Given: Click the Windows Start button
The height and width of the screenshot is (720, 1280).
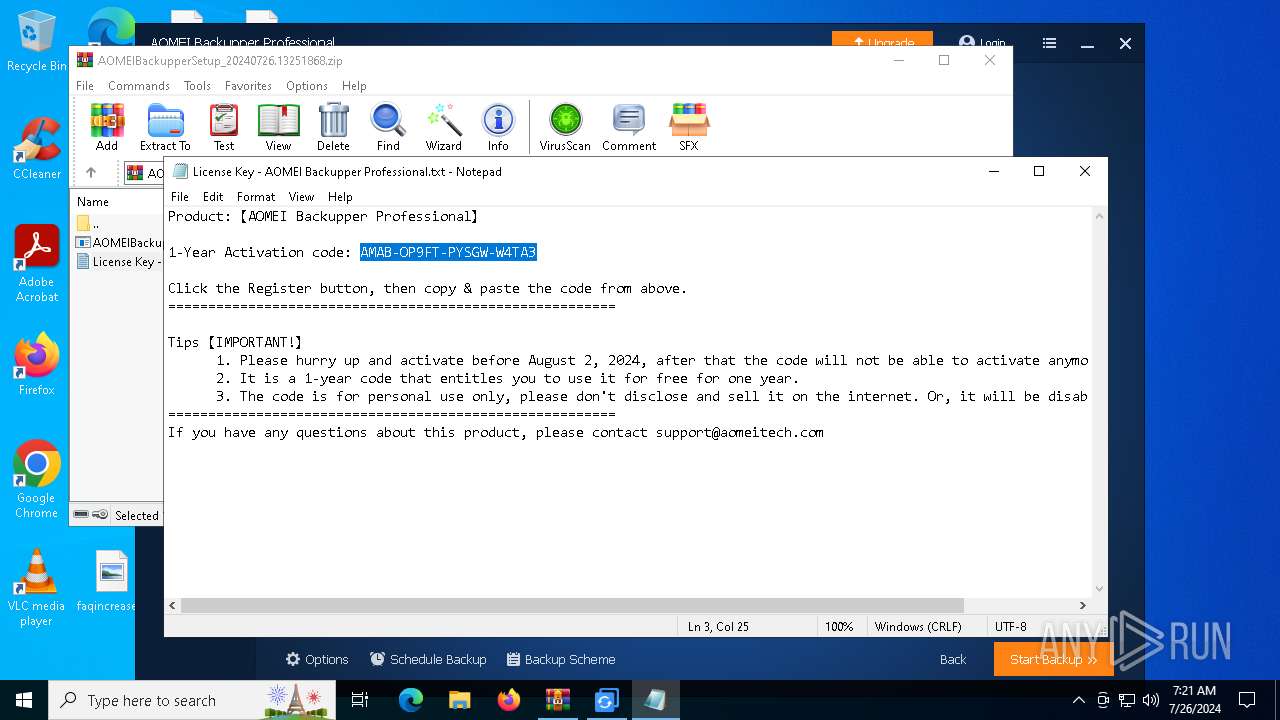Looking at the screenshot, I should pyautogui.click(x=24, y=700).
